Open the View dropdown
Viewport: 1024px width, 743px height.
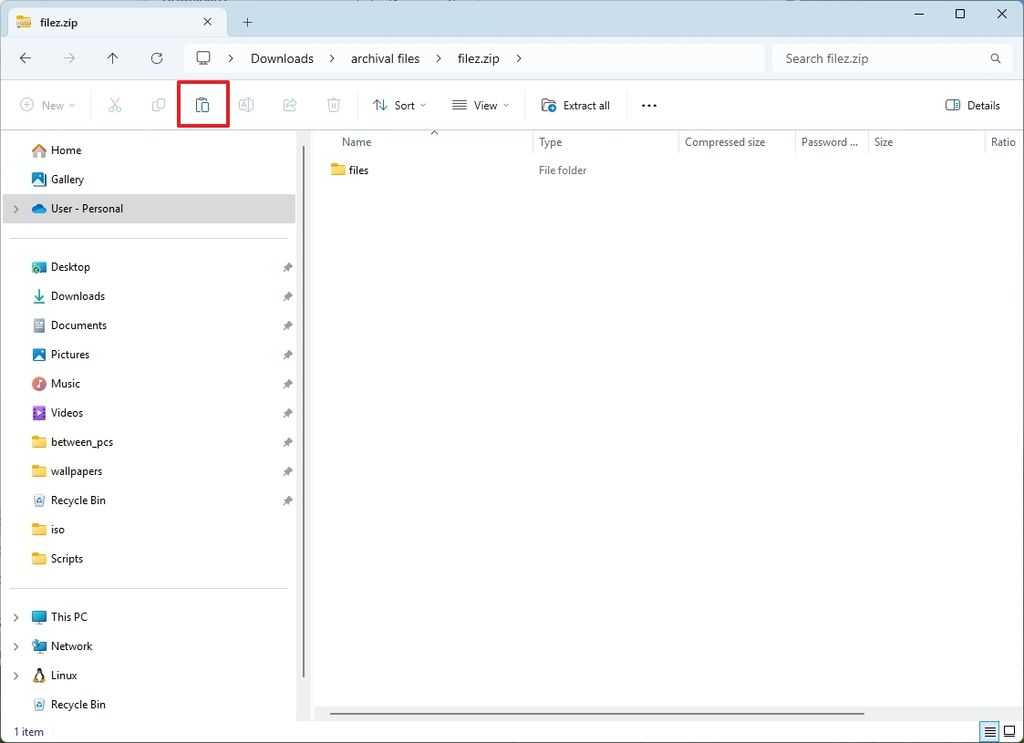[480, 105]
